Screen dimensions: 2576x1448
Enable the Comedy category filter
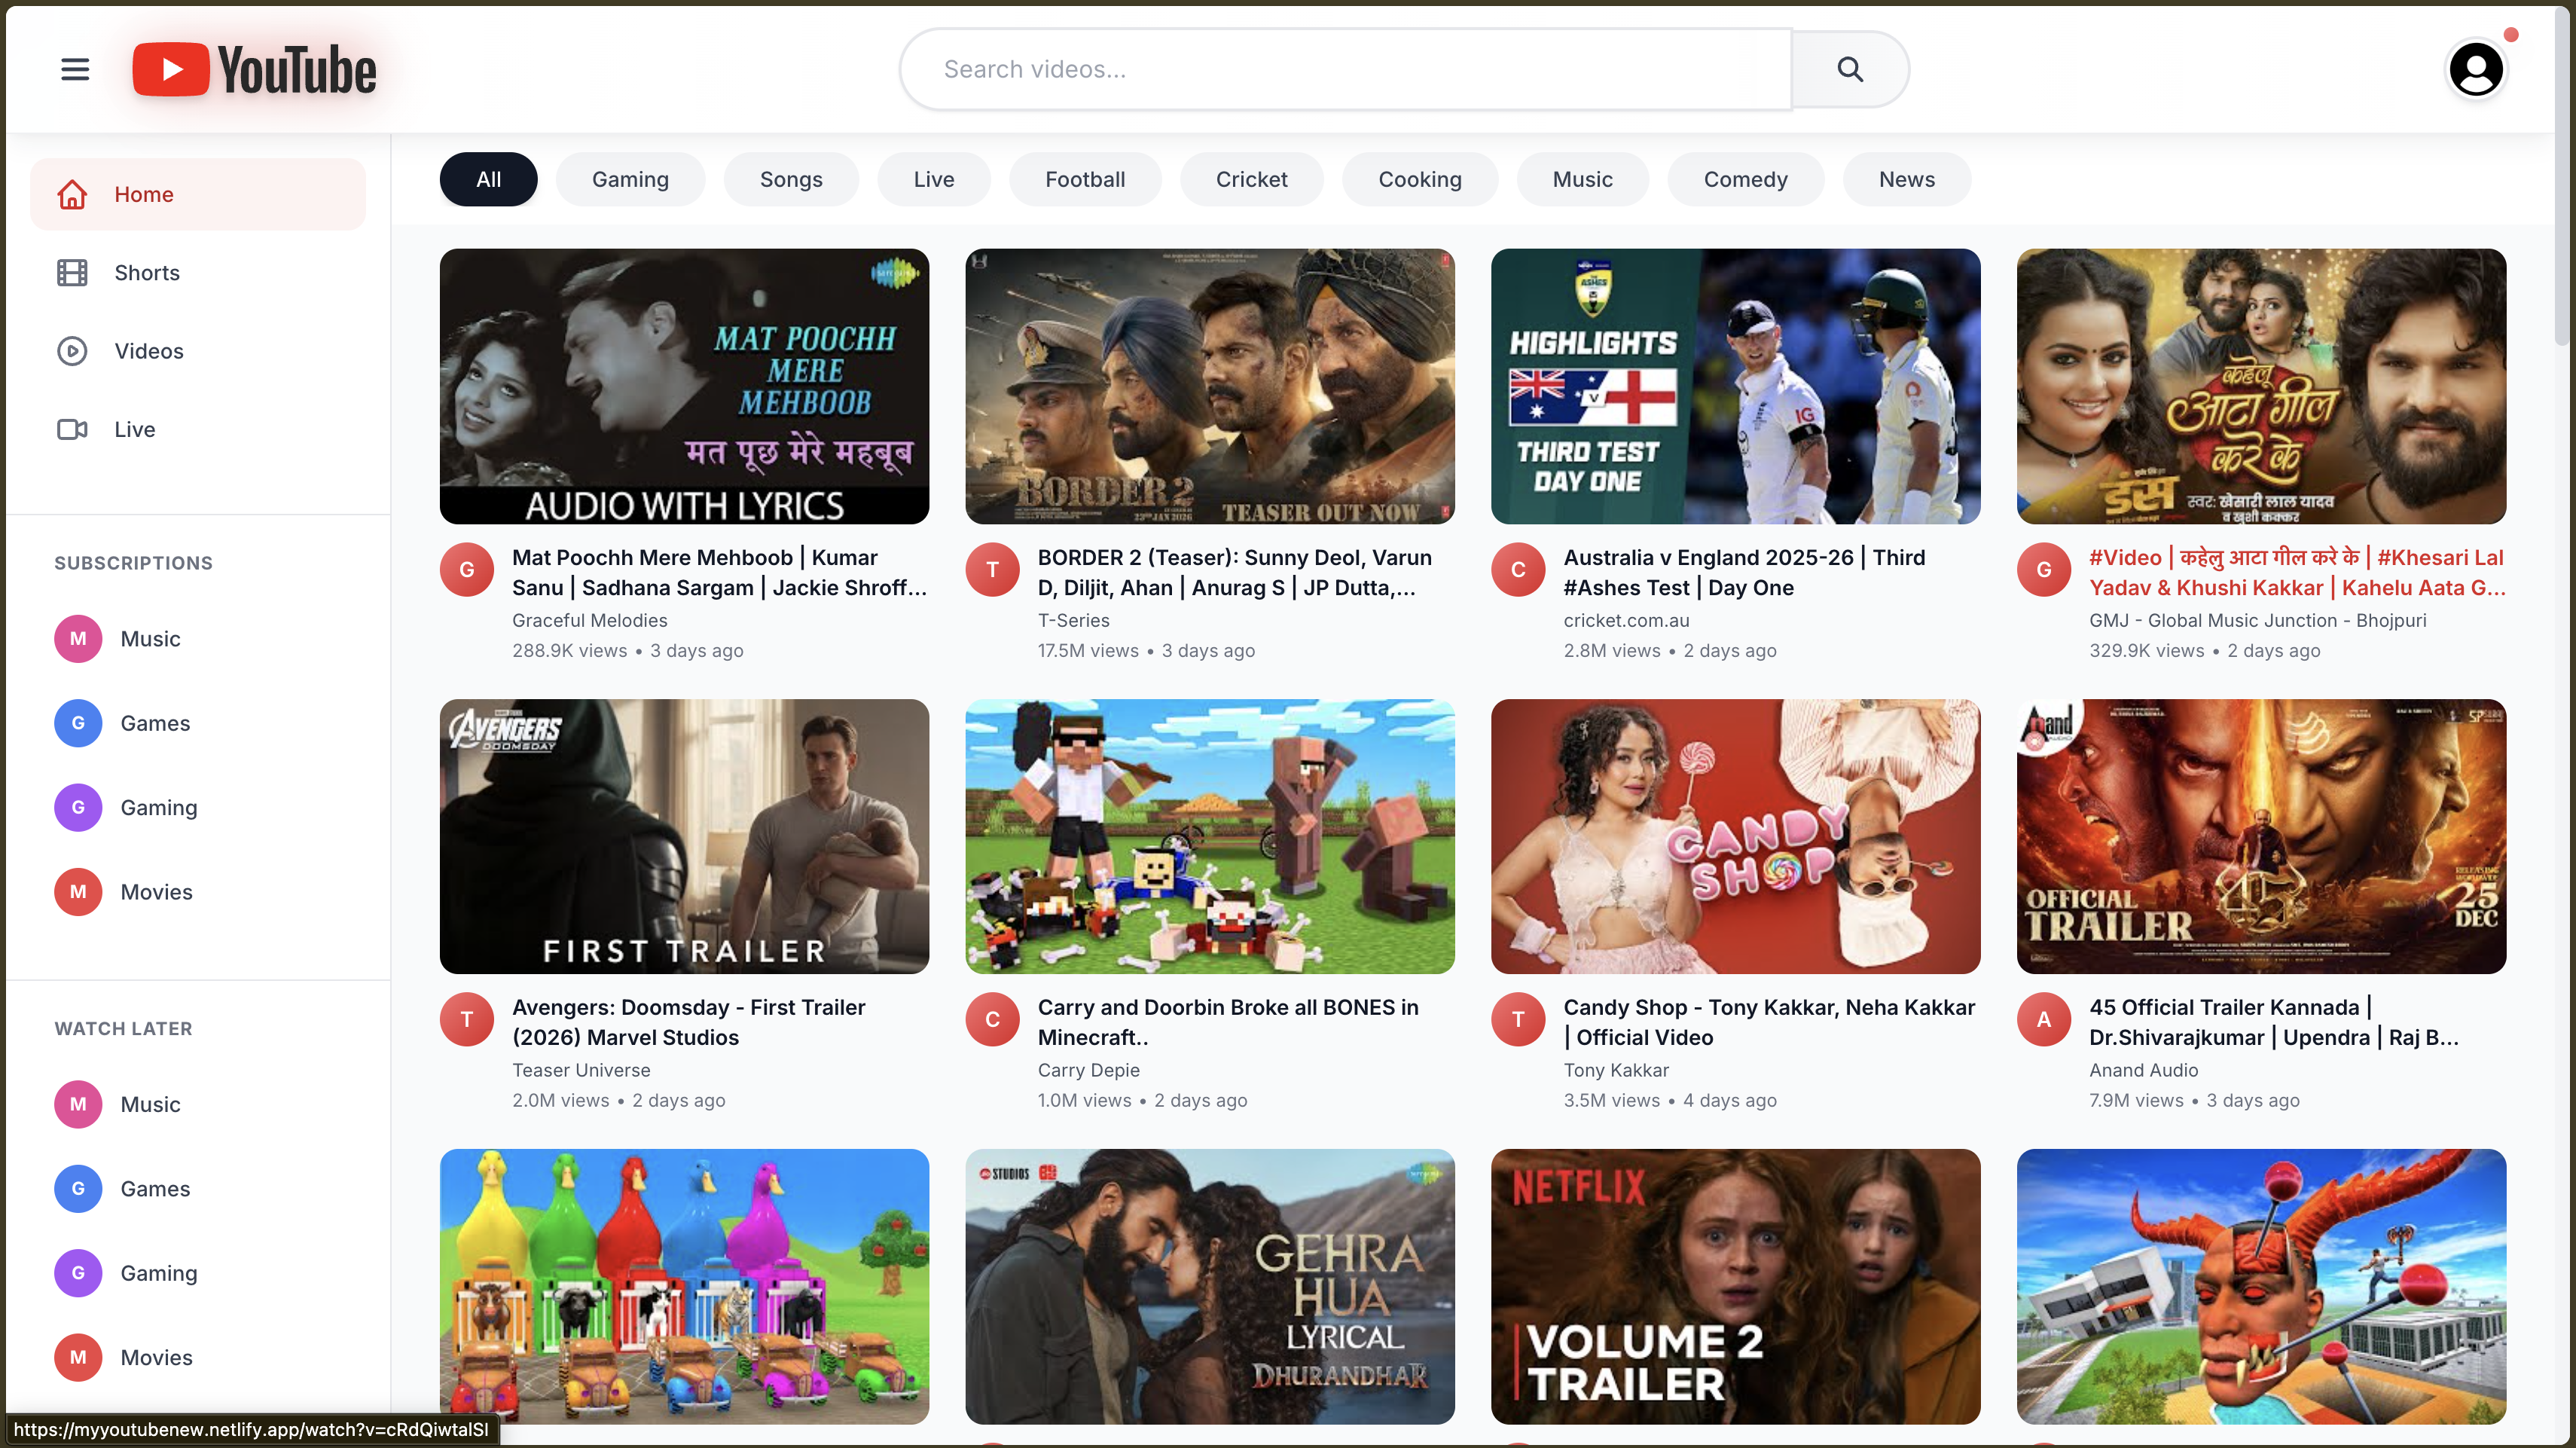1745,179
